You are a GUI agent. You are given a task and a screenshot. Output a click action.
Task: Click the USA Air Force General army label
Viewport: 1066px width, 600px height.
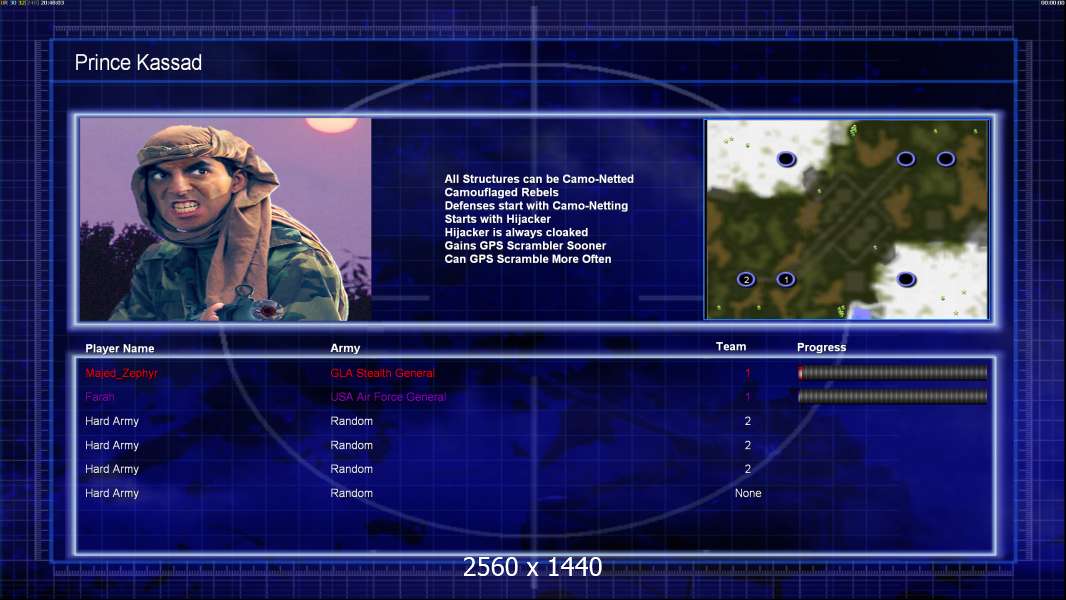coord(388,397)
